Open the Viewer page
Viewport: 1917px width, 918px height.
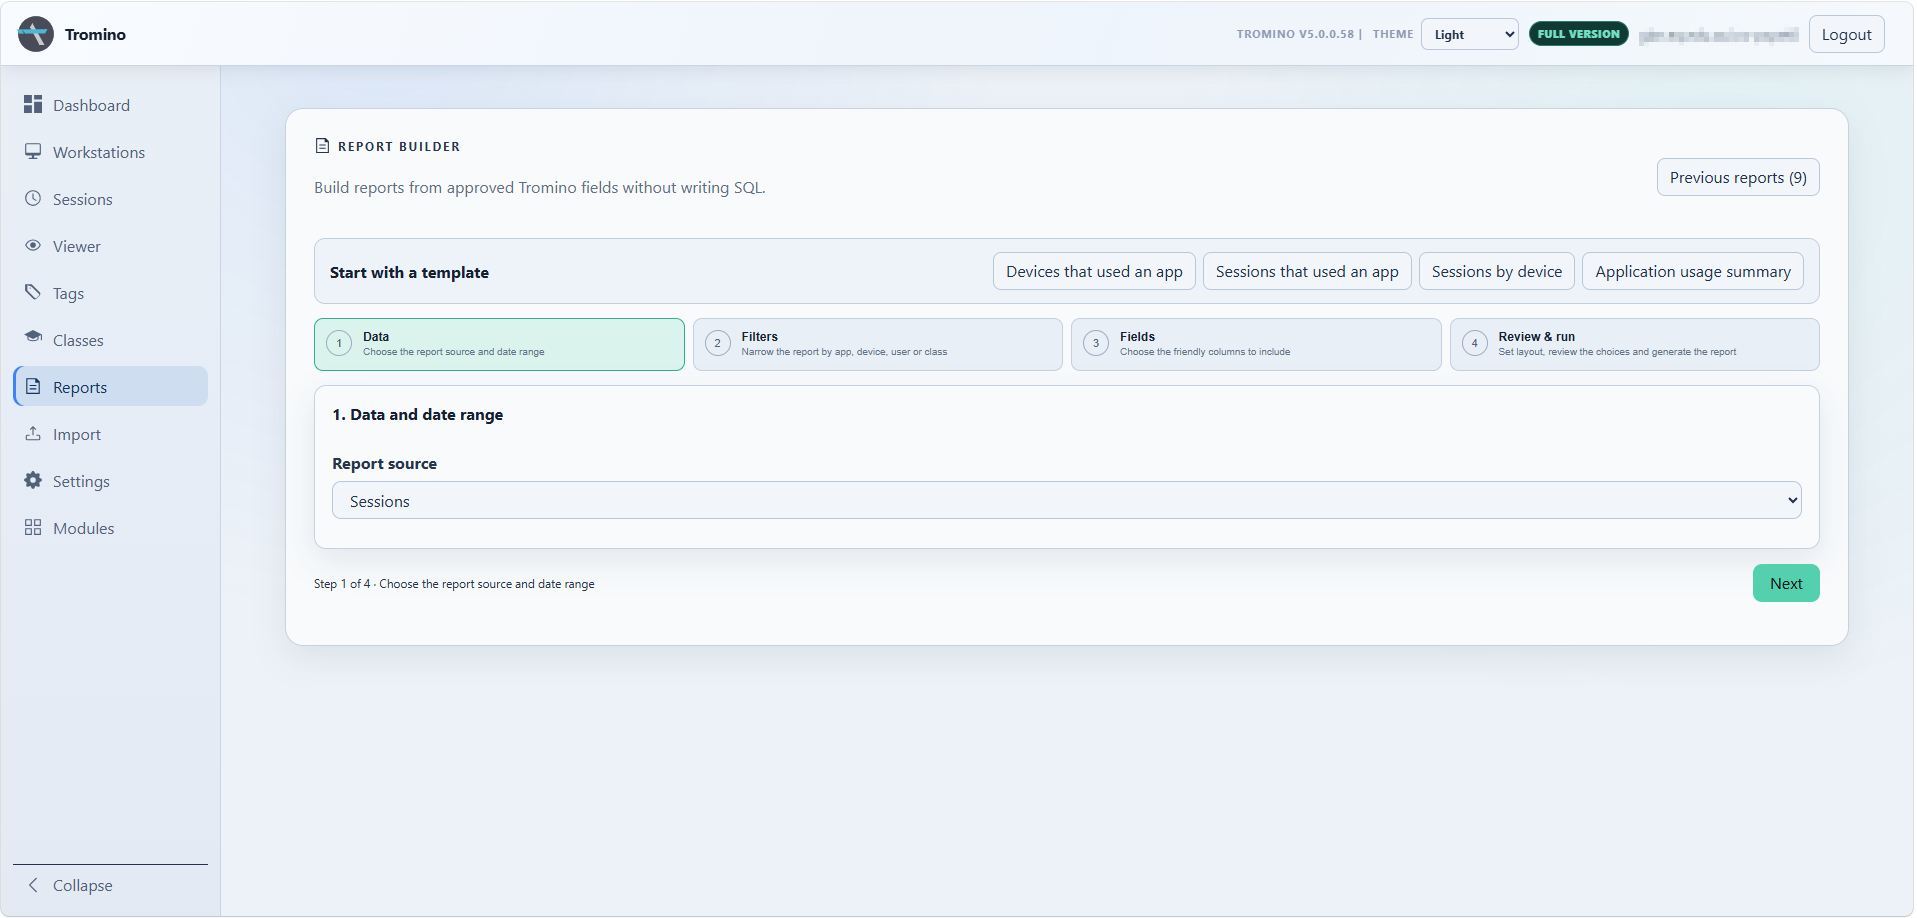click(x=110, y=246)
